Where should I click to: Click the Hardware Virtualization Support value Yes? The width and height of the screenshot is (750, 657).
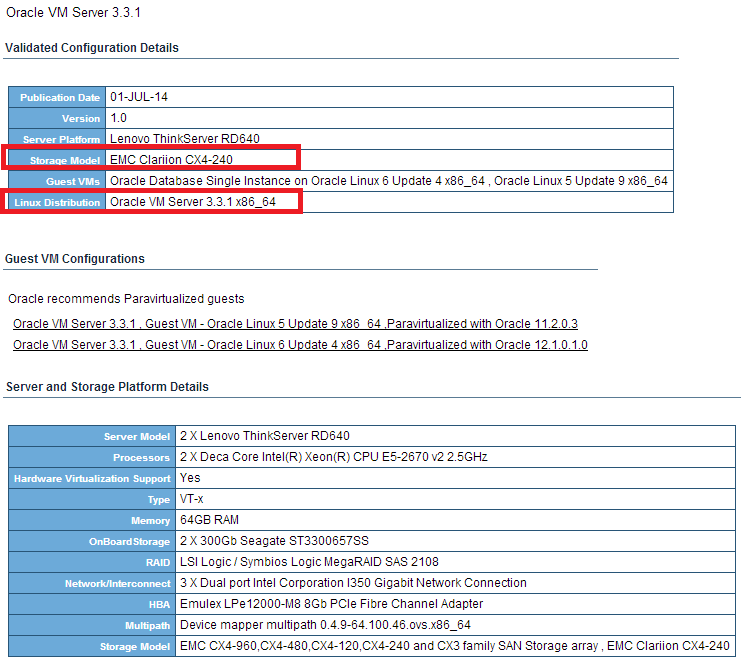click(x=190, y=478)
